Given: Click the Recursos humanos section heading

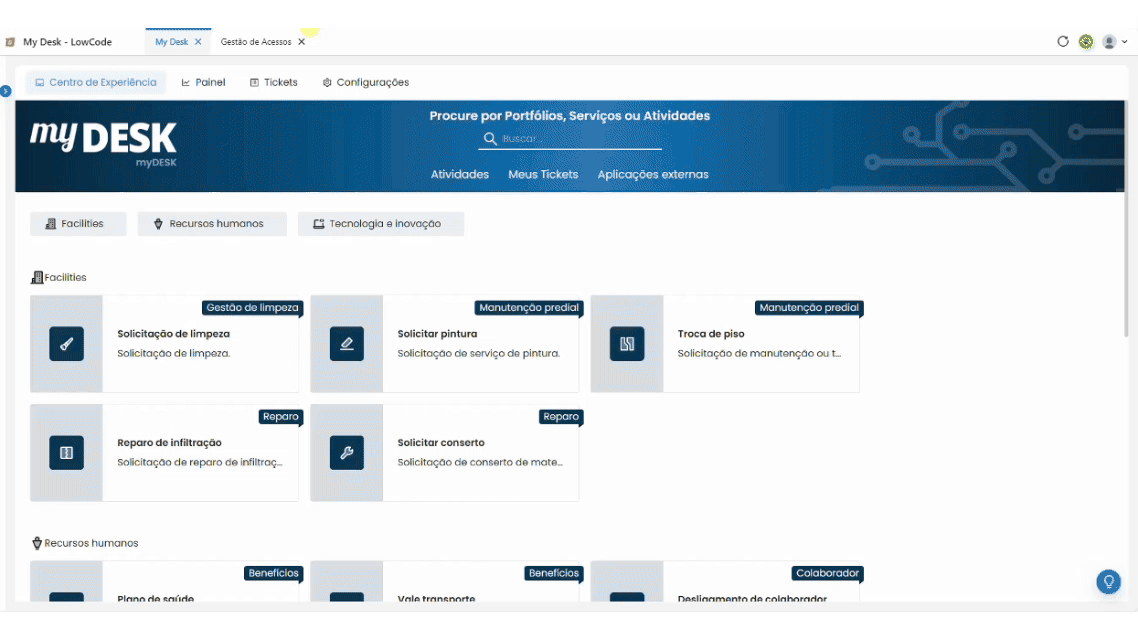Looking at the screenshot, I should click(x=85, y=543).
